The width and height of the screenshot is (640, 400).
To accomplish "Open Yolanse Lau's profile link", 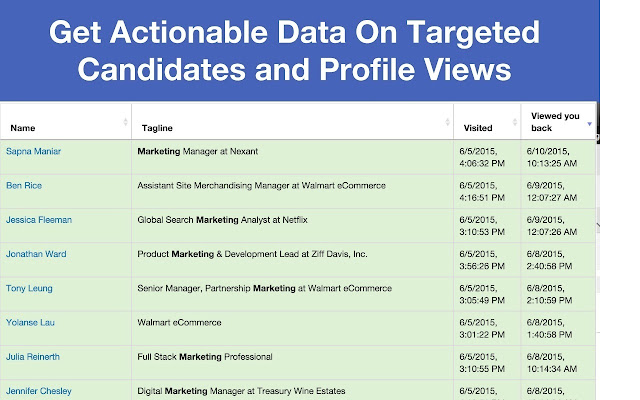I will [x=30, y=322].
